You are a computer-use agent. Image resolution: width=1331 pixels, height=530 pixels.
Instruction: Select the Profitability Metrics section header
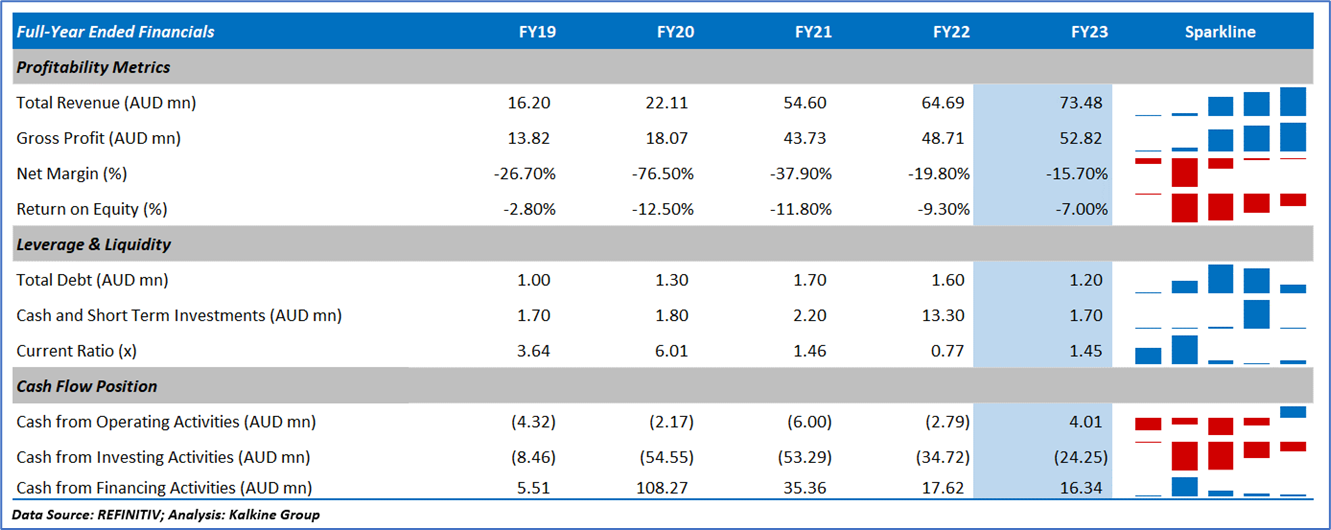coord(94,68)
